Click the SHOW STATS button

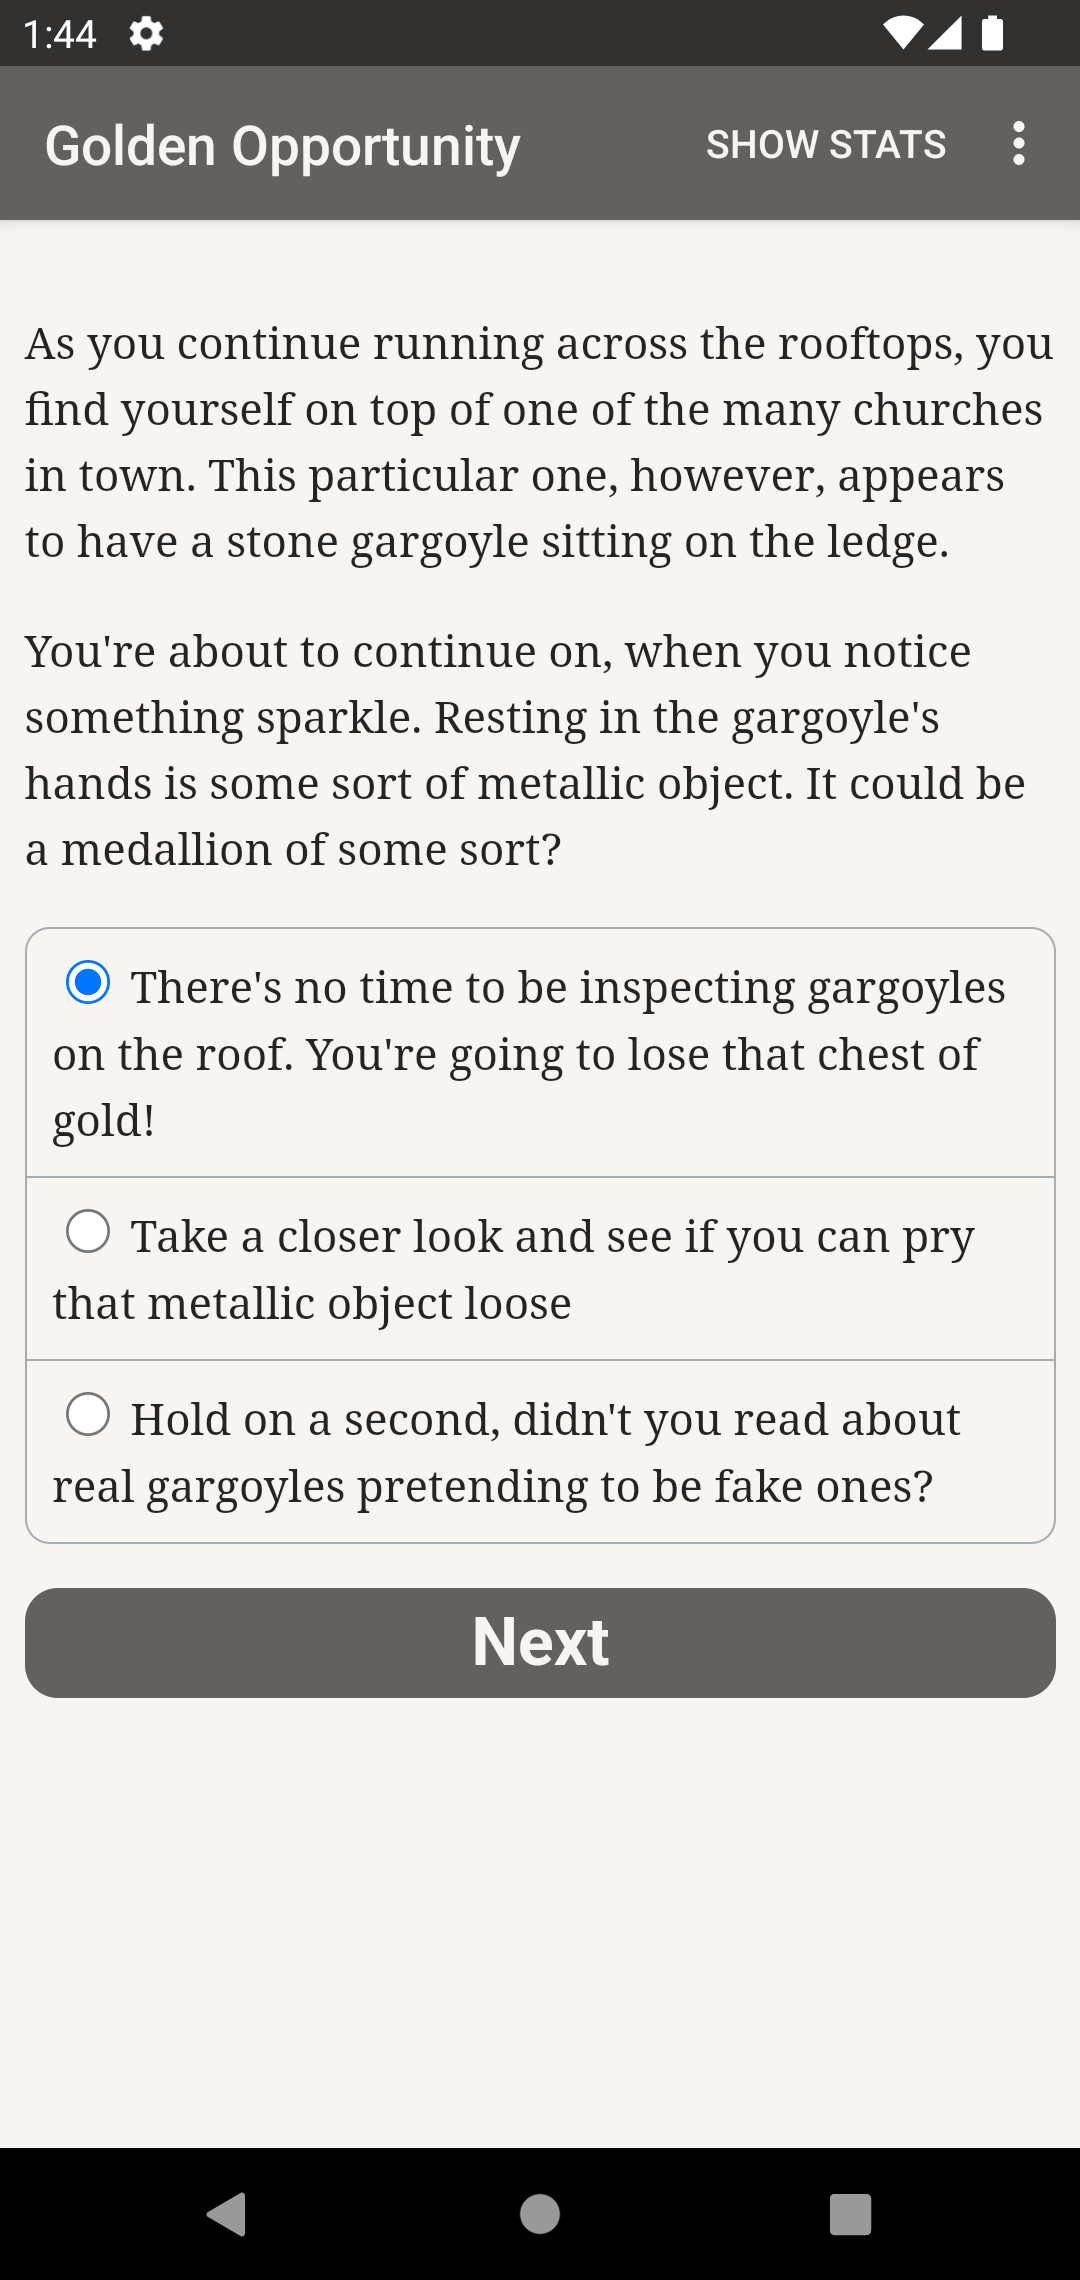pyautogui.click(x=826, y=144)
